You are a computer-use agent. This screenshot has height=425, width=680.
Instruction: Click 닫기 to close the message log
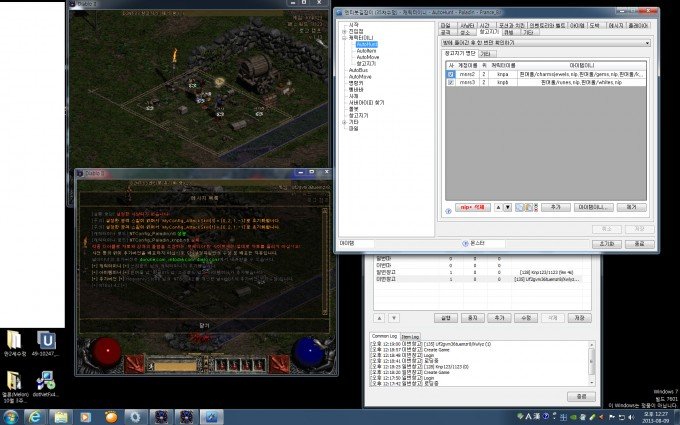click(x=204, y=325)
